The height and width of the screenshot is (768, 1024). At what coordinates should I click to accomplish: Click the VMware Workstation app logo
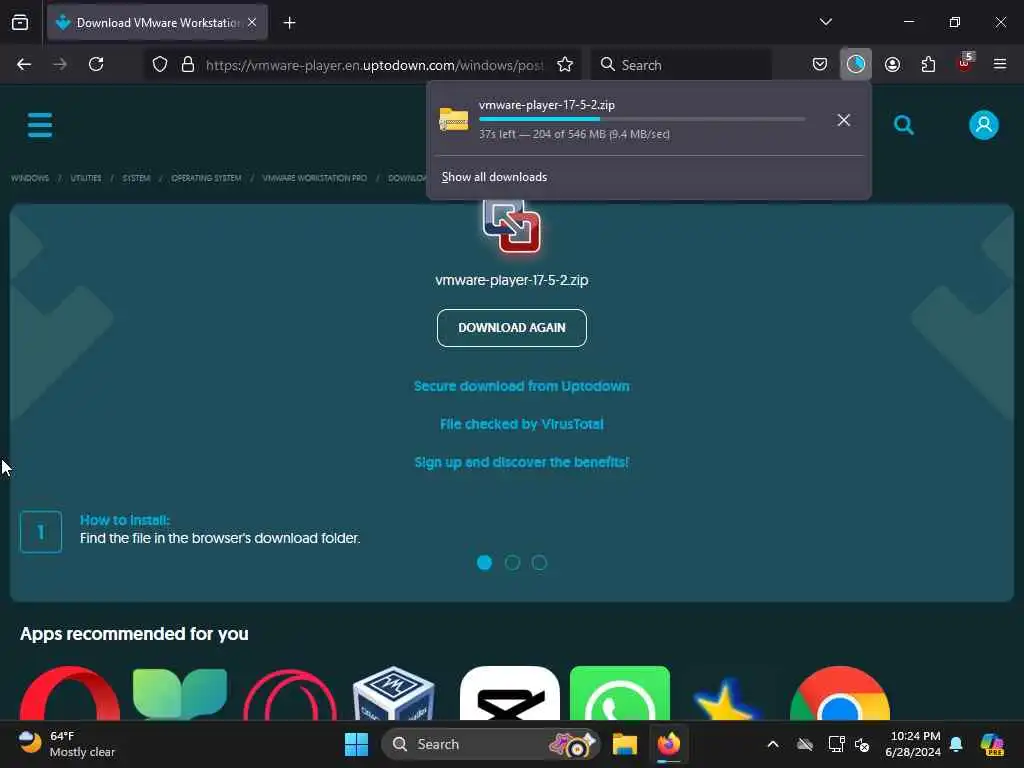pyautogui.click(x=512, y=225)
